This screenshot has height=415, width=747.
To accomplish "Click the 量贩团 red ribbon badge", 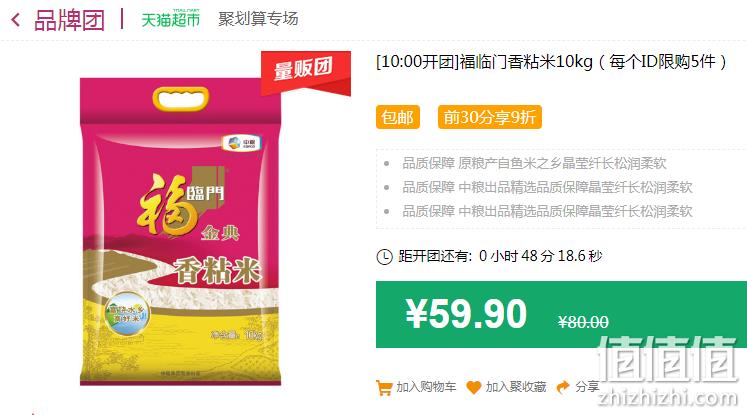I will [x=306, y=72].
